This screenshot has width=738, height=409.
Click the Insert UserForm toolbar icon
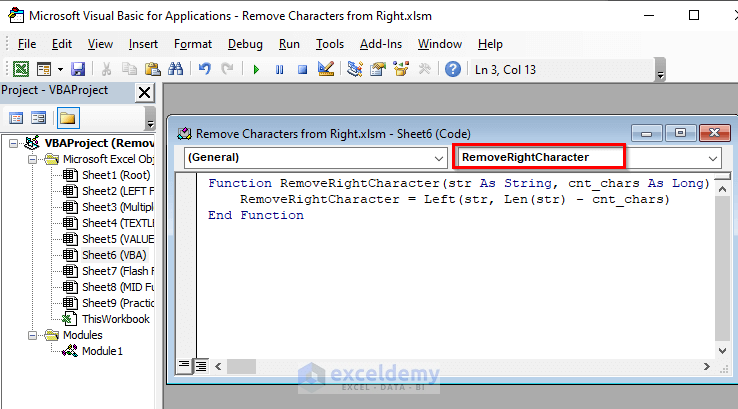44,69
